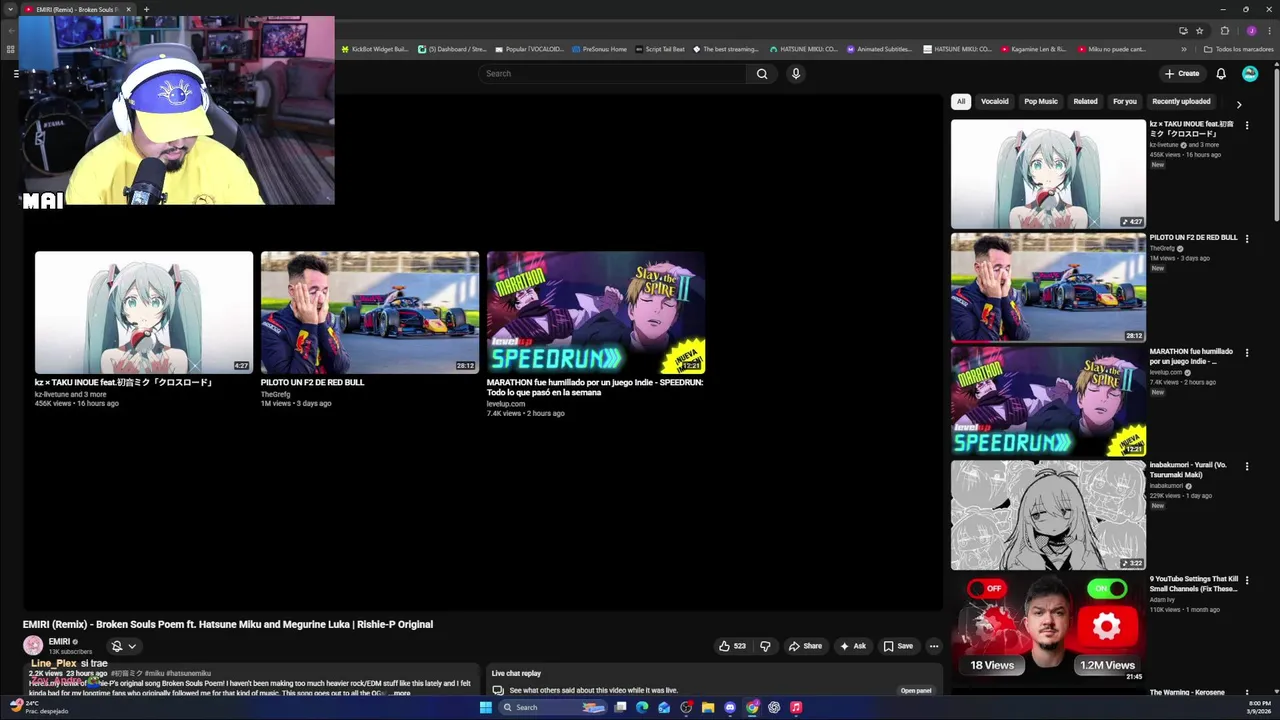Open 9 YouTube Settings sidebar thumbnail
The image size is (1280, 720).
(x=1048, y=629)
